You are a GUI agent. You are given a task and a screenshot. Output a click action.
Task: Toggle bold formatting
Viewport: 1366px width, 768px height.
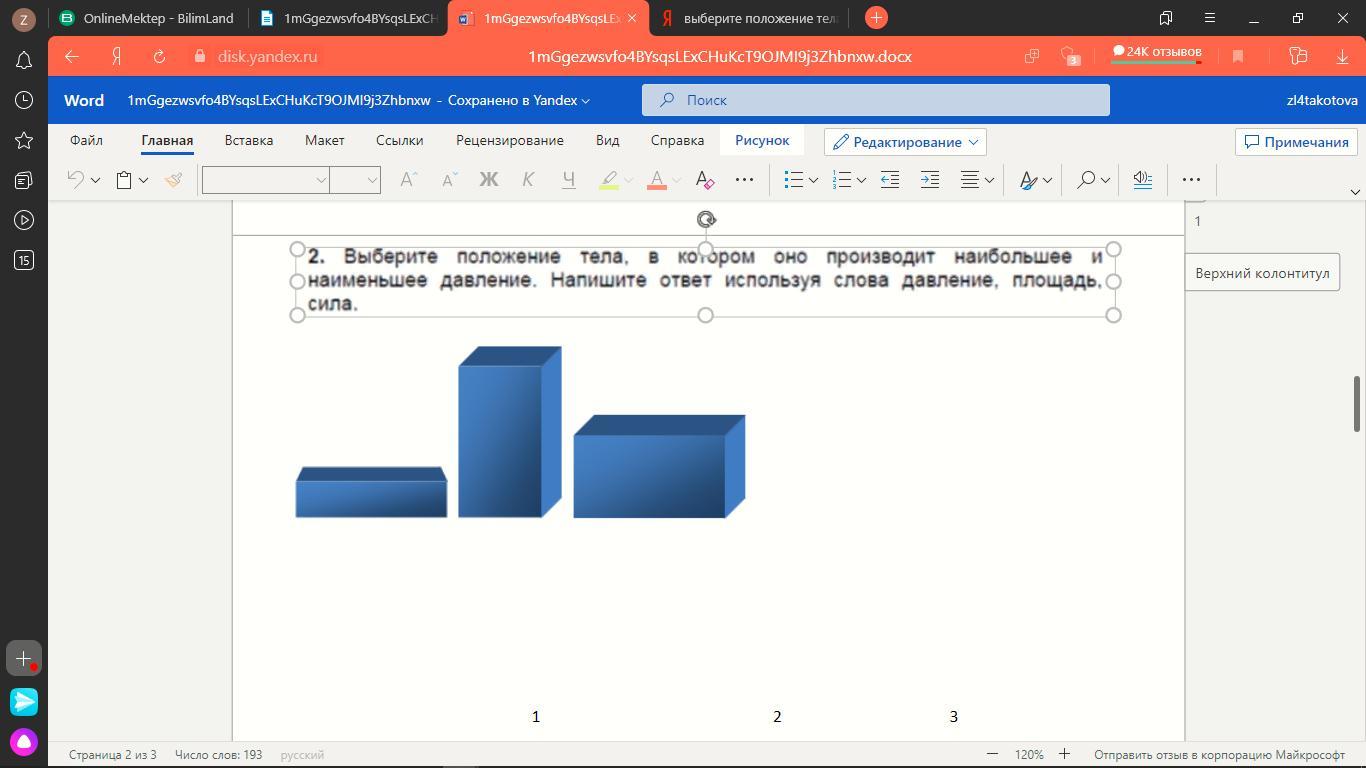[488, 180]
